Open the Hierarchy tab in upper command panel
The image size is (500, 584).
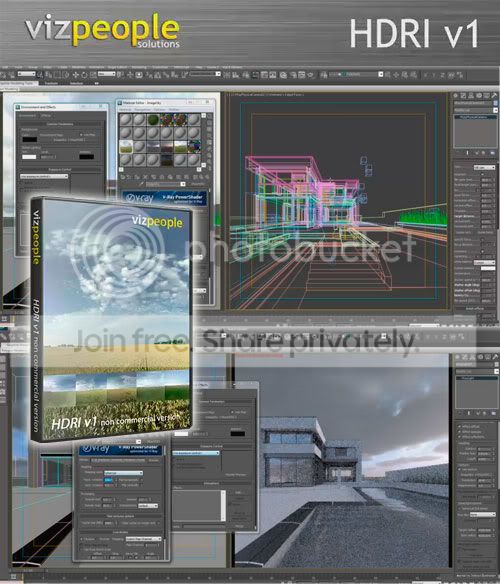[x=472, y=95]
